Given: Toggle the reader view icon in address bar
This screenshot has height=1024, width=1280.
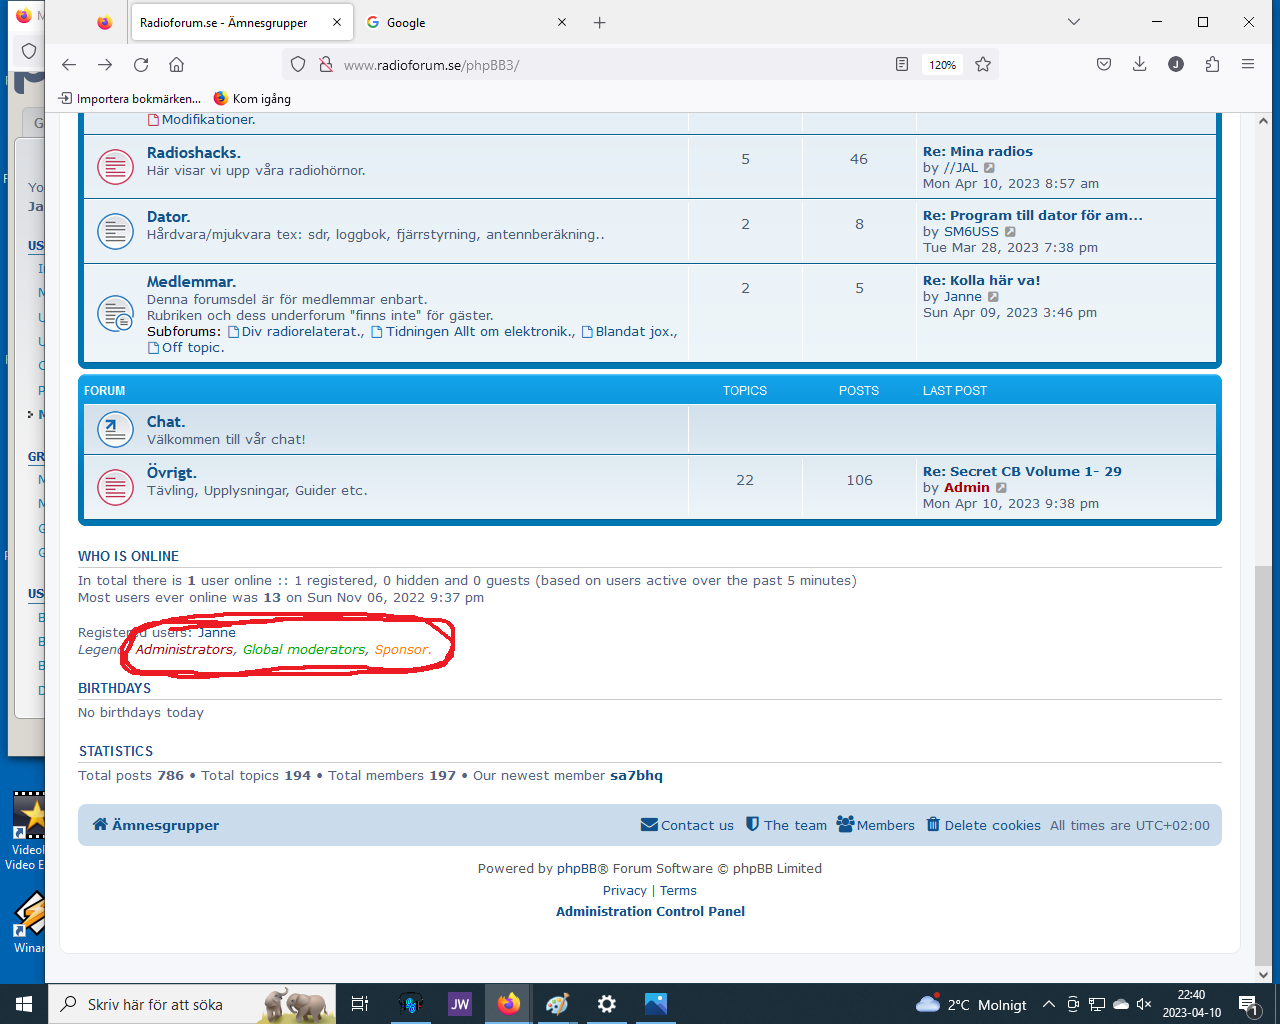Looking at the screenshot, I should coord(902,65).
